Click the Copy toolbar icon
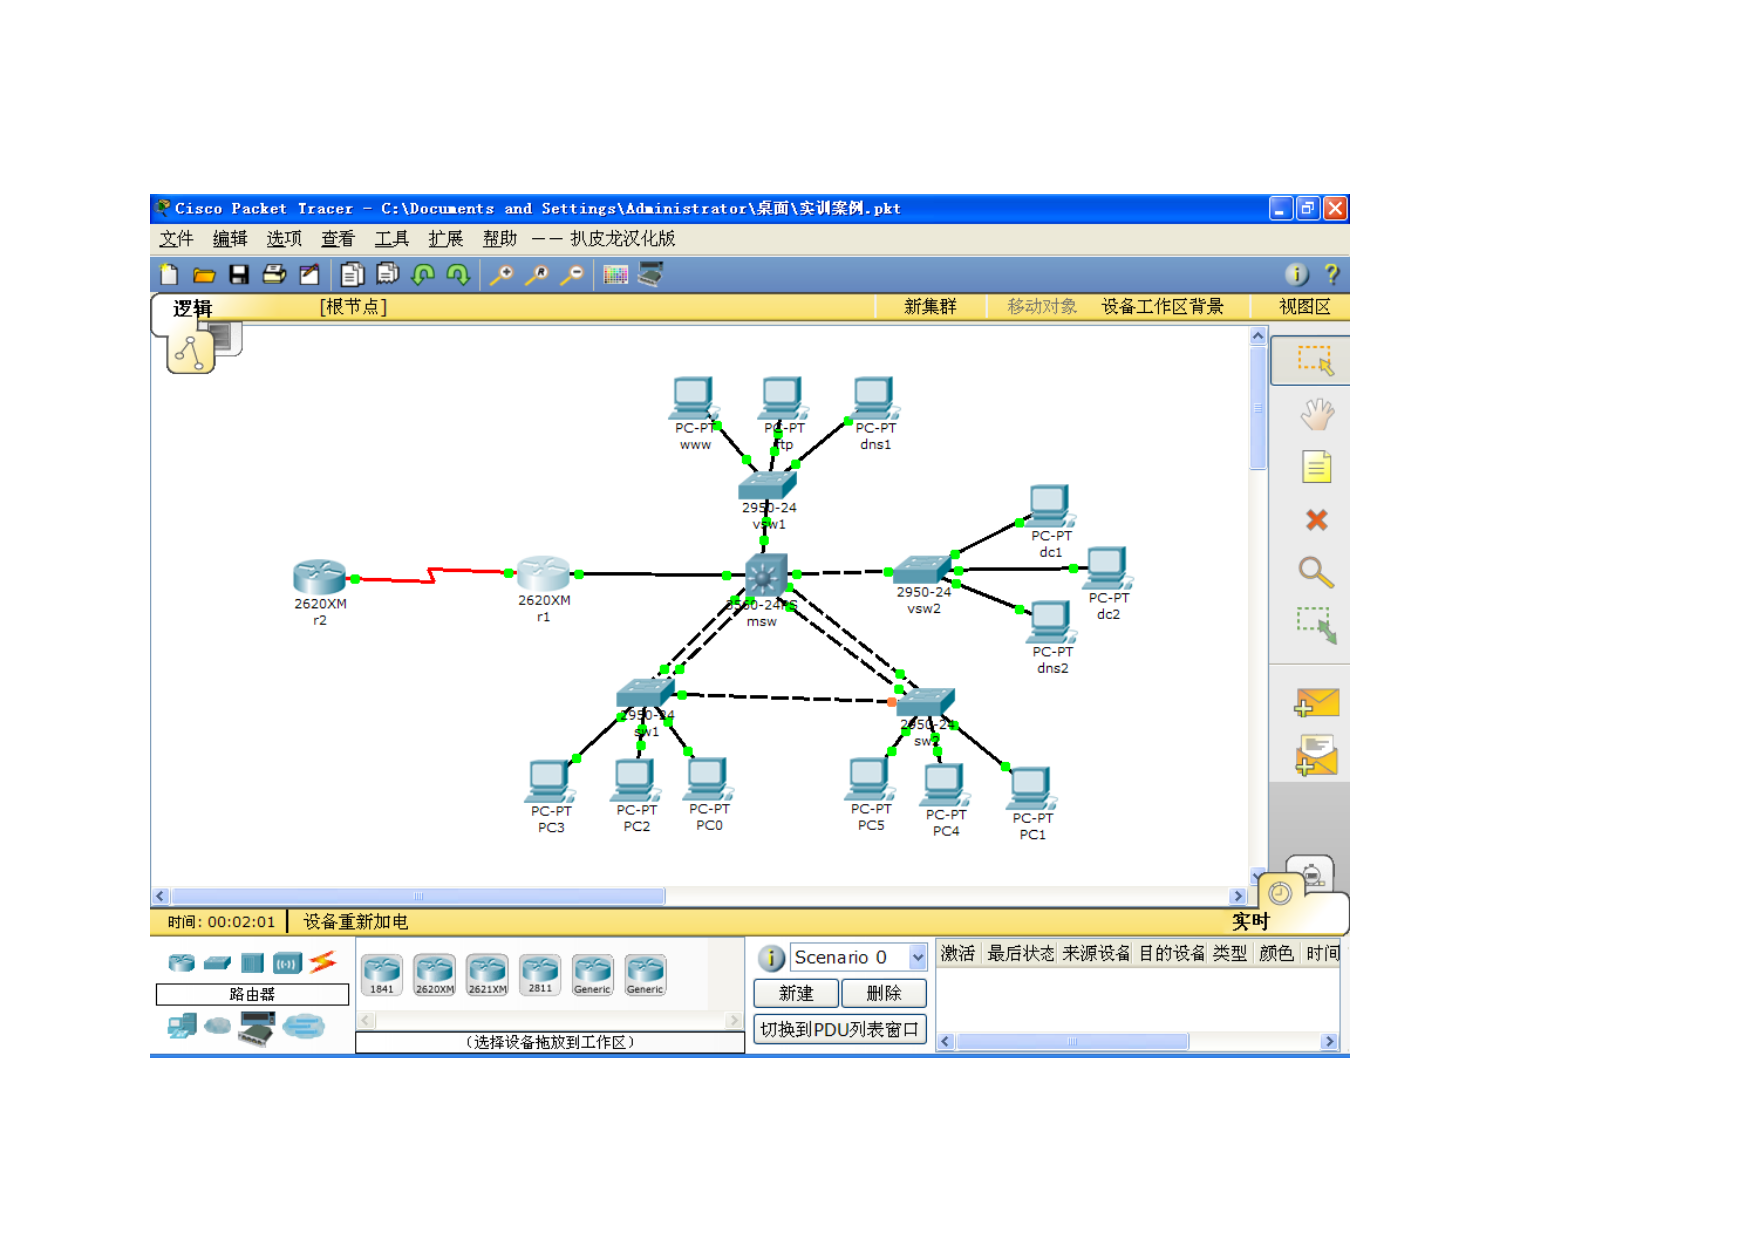Viewport: 1754px width, 1241px height. point(352,275)
